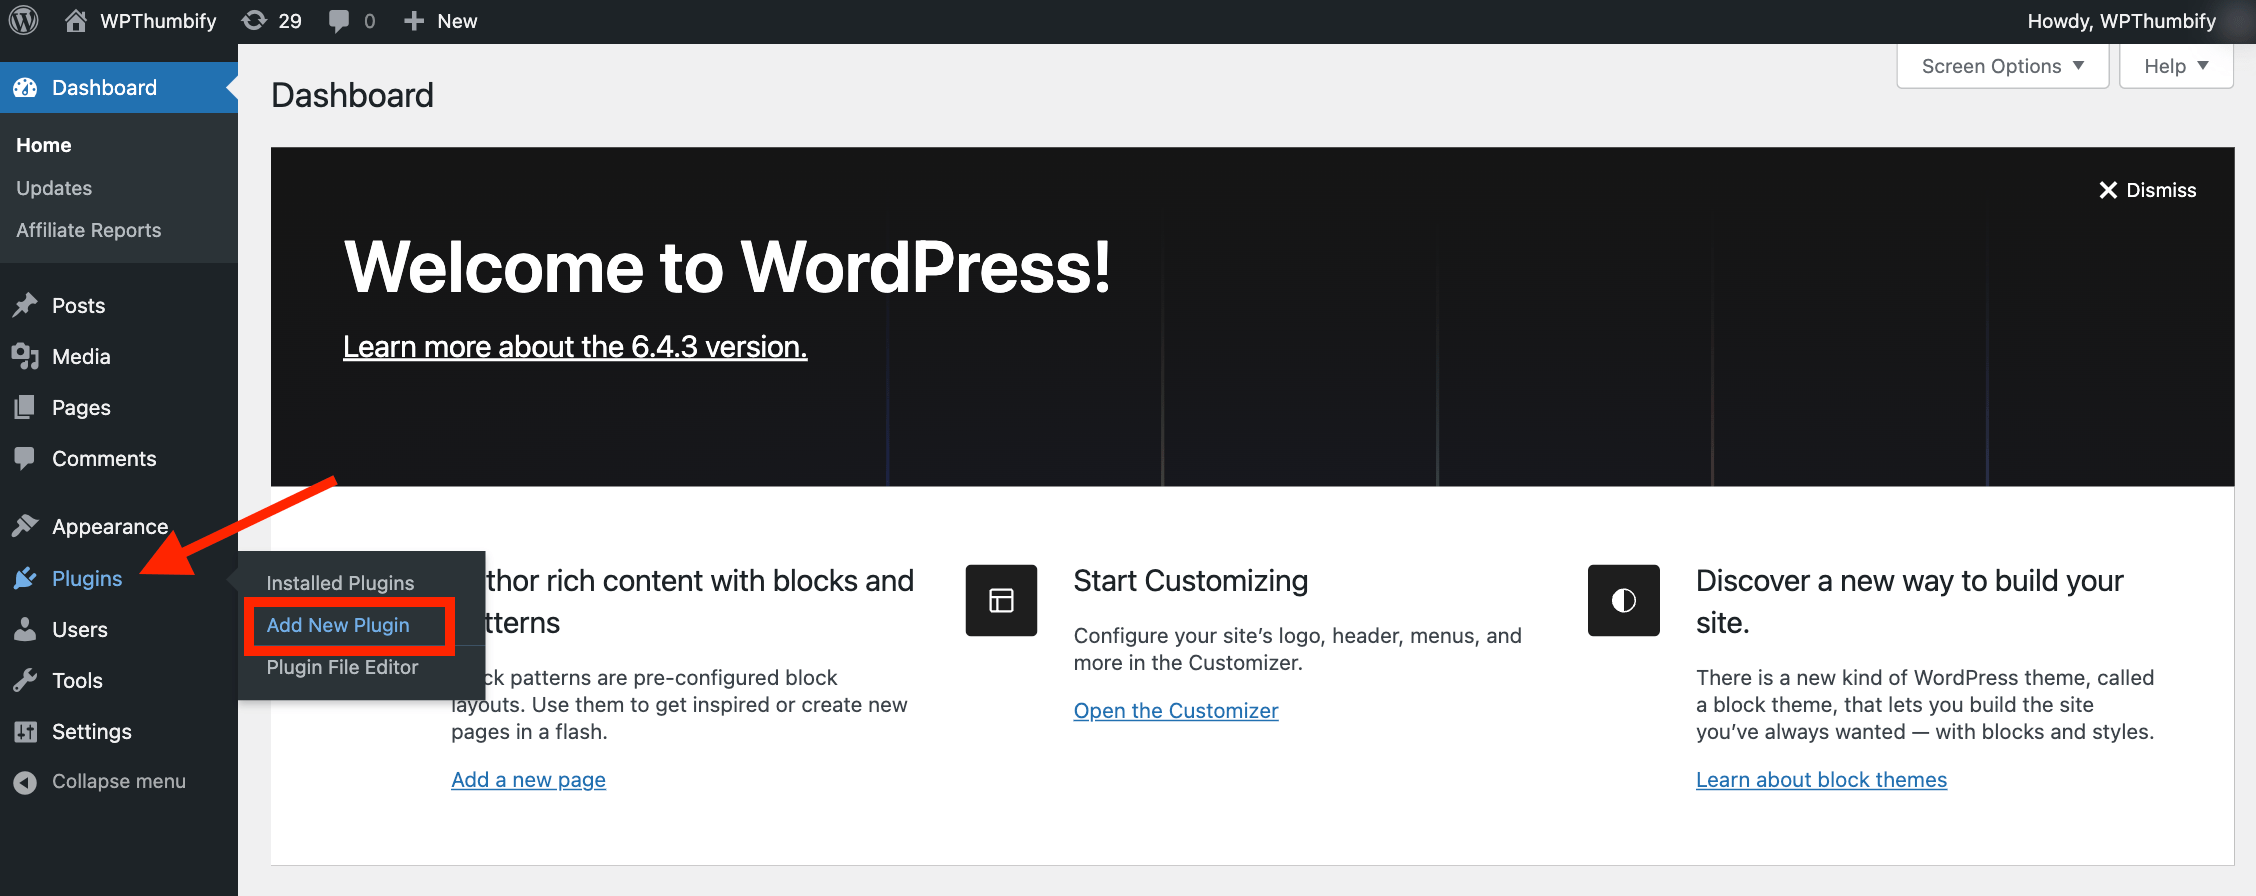
Task: Click the X icon next to Dismiss
Action: click(2108, 190)
